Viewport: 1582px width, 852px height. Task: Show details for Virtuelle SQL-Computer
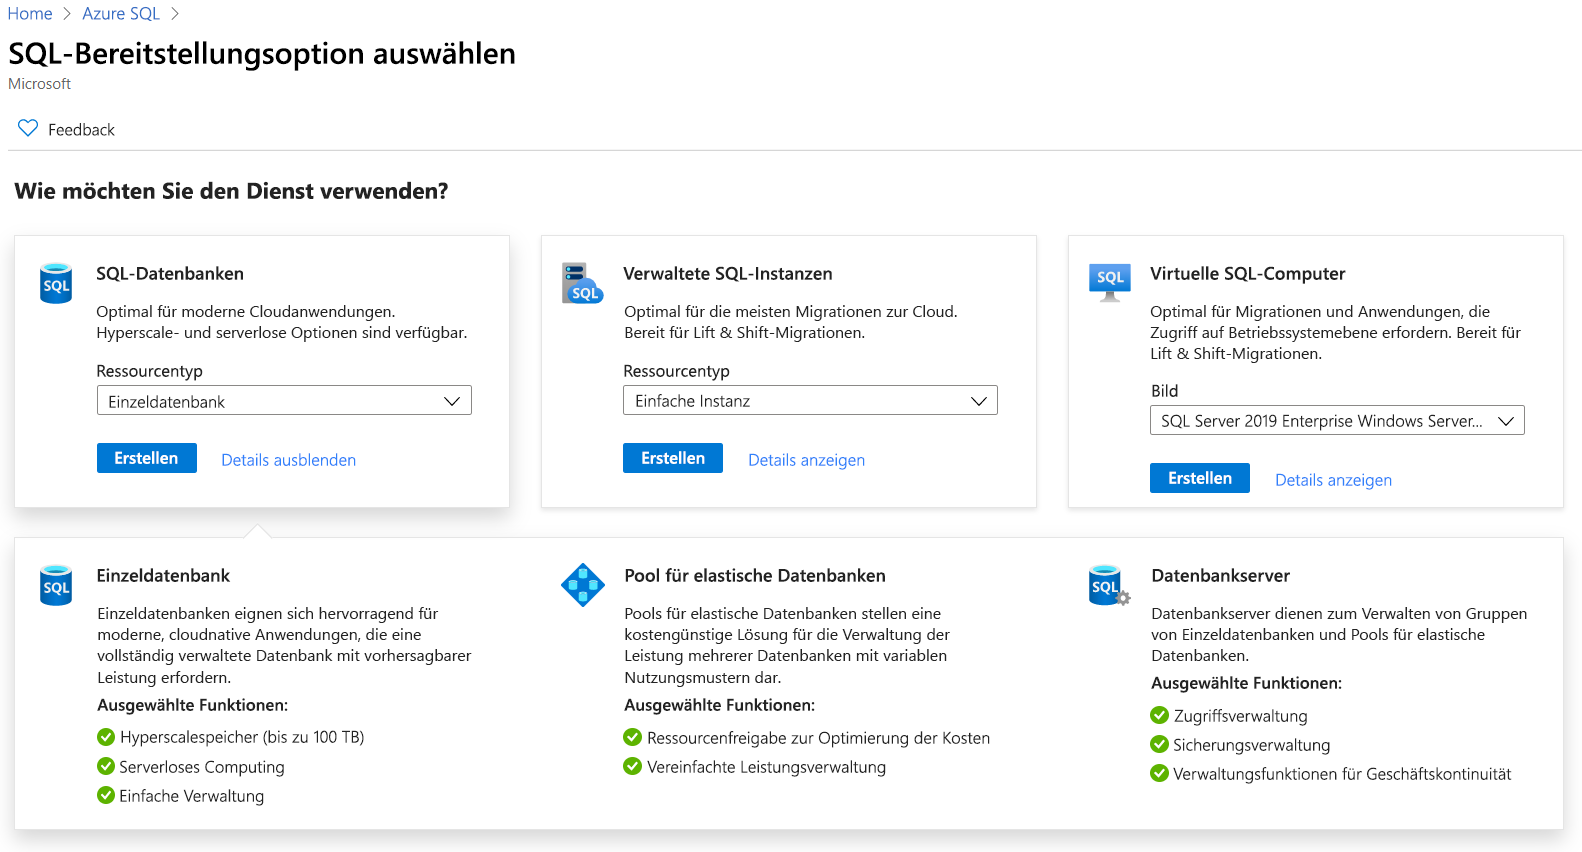[1333, 480]
